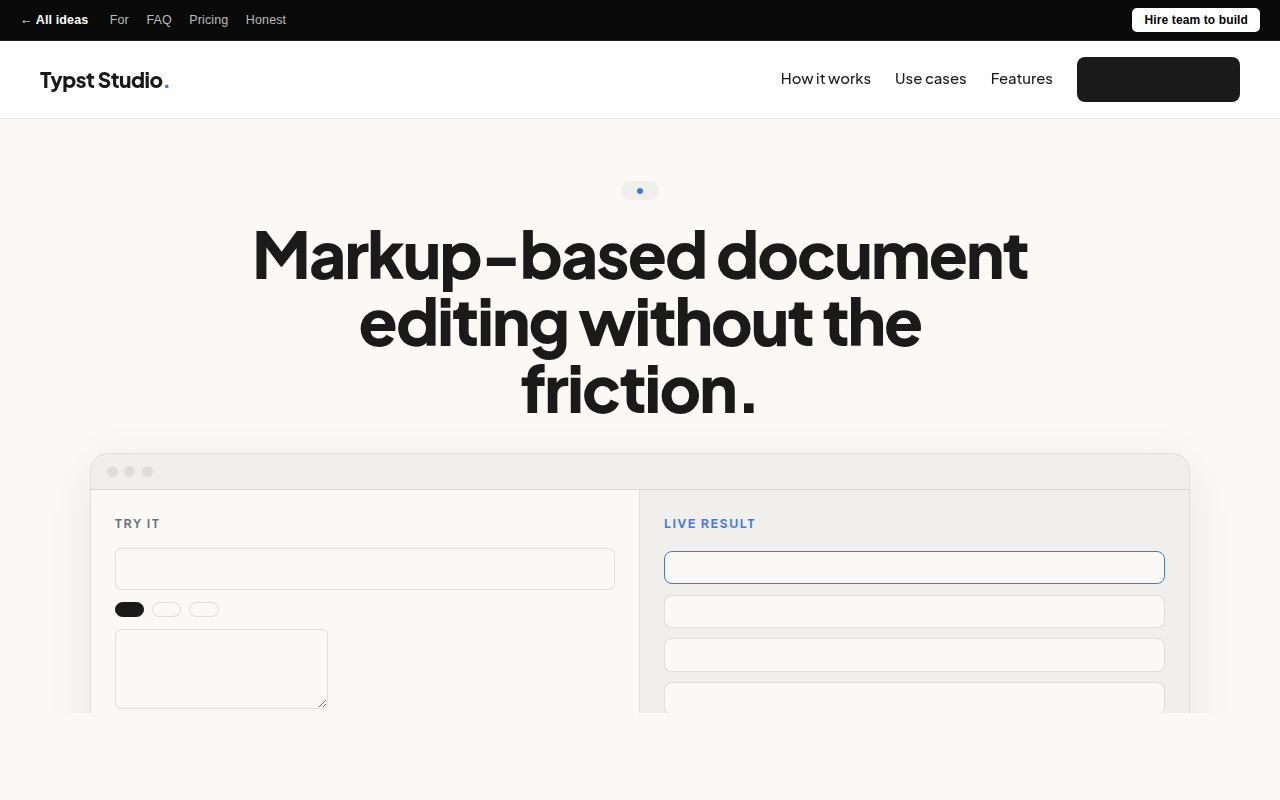Select the third box under LIVE RESULT
Screen dimensions: 1280x800
point(914,655)
